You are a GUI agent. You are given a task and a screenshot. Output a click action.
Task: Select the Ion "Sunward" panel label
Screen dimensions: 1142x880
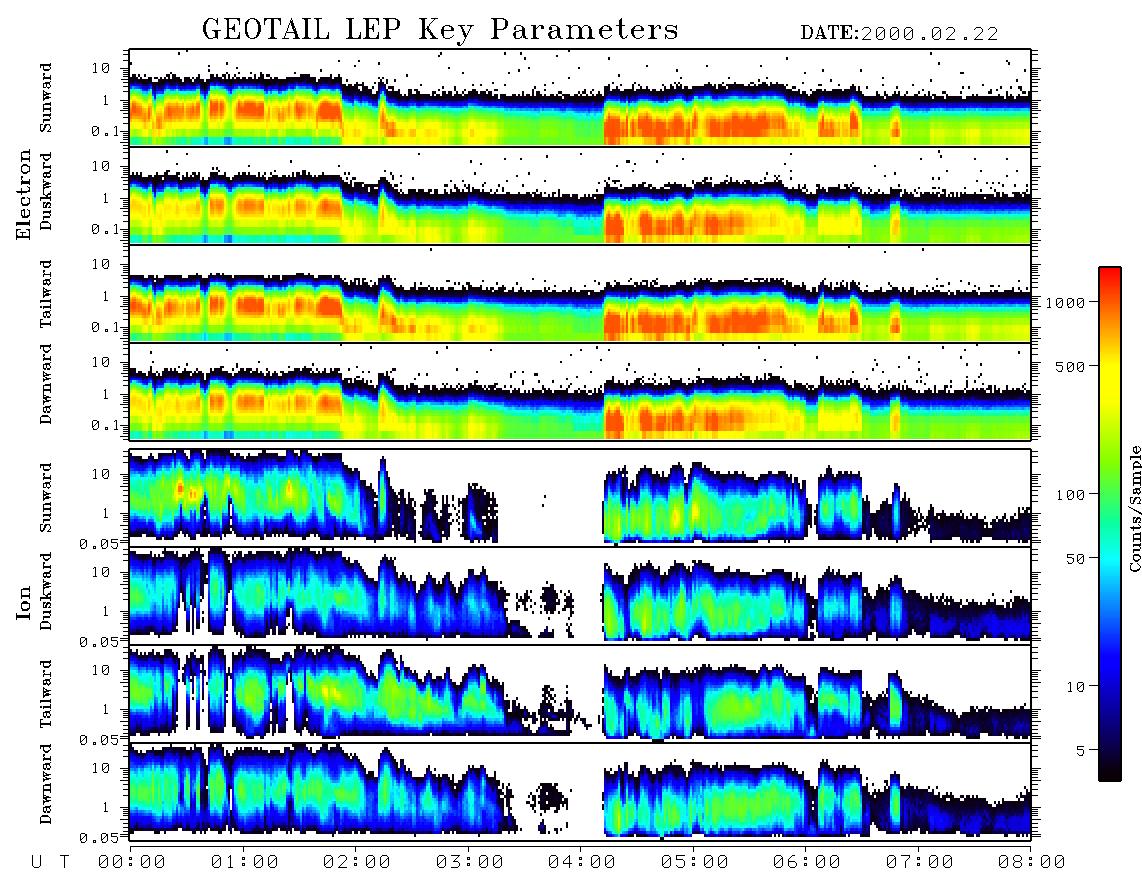46,498
